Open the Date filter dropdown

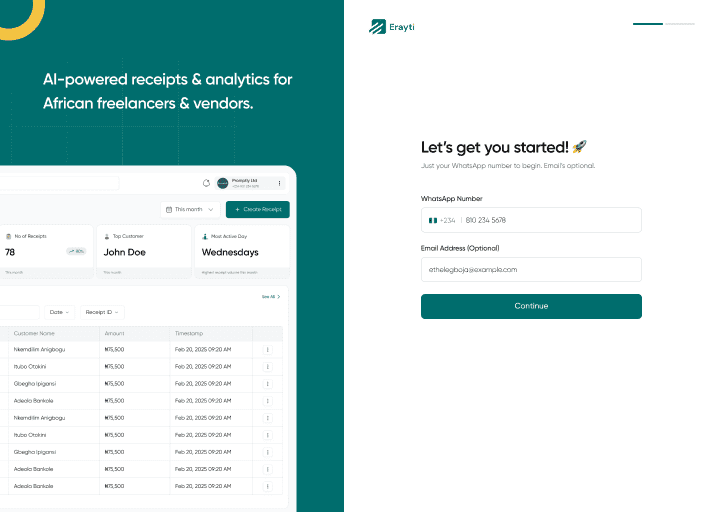point(60,312)
